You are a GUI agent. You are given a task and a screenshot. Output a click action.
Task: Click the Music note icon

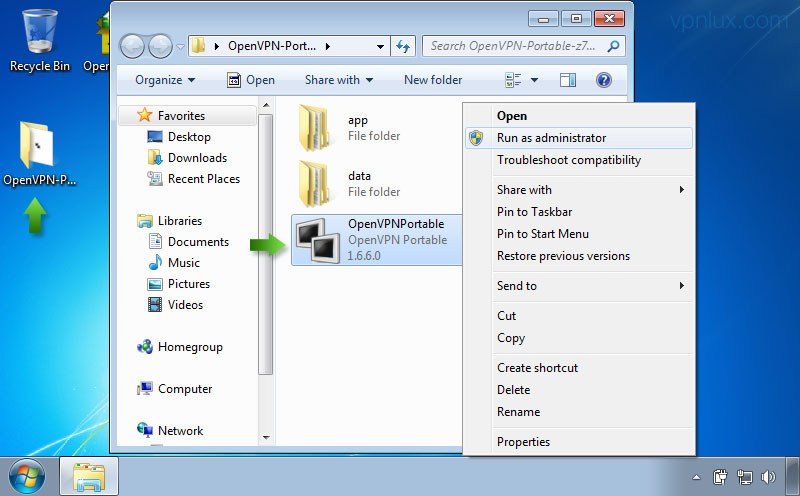155,263
